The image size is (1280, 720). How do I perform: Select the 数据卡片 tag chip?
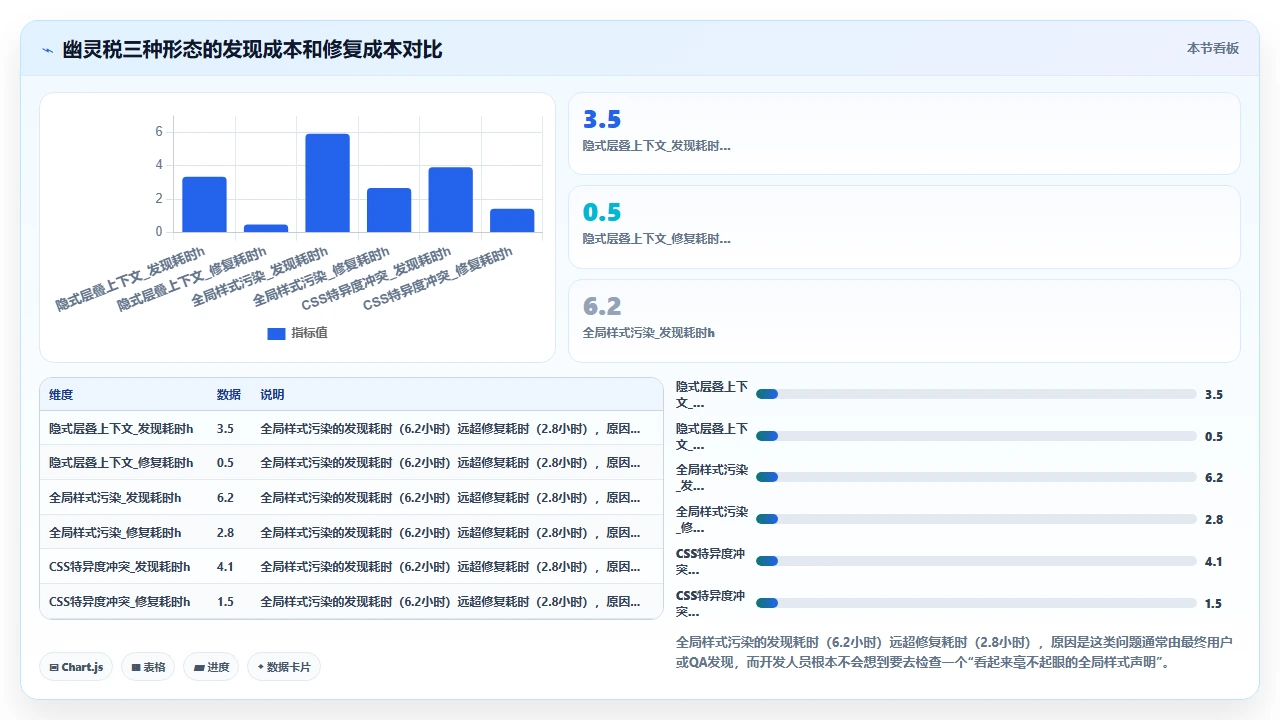[284, 667]
